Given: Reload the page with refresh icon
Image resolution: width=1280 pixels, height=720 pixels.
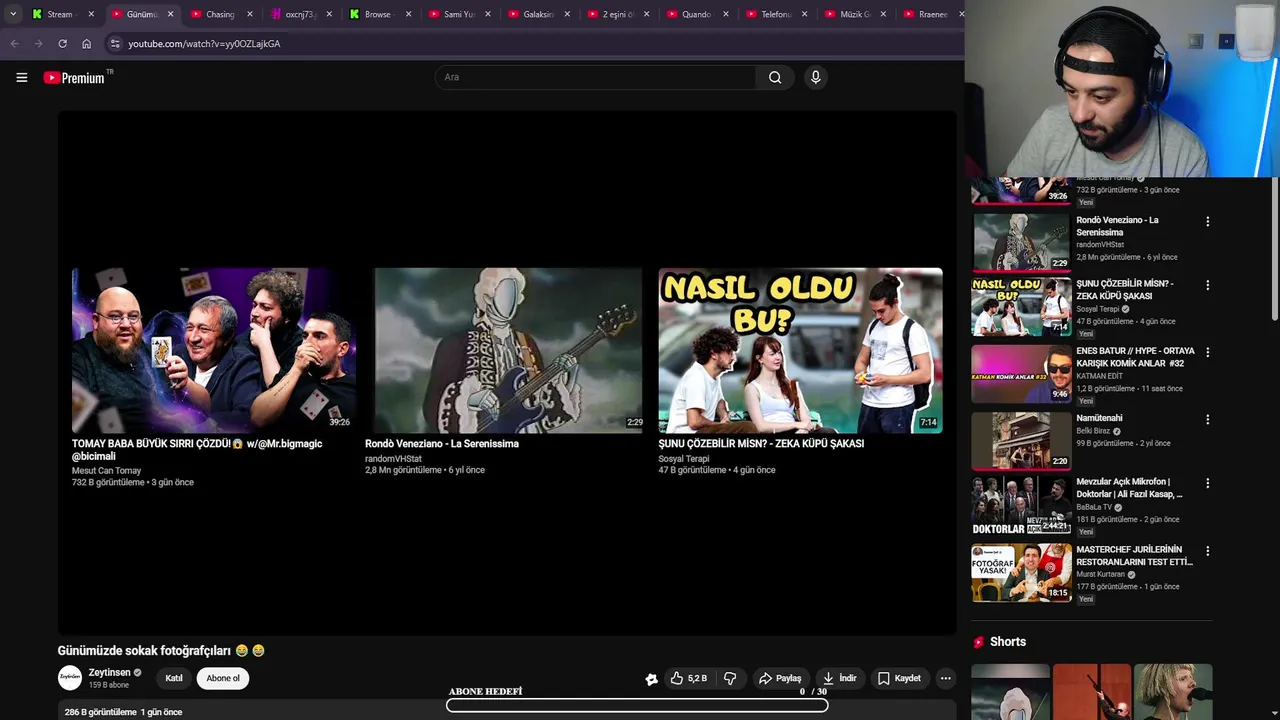Looking at the screenshot, I should tap(62, 44).
